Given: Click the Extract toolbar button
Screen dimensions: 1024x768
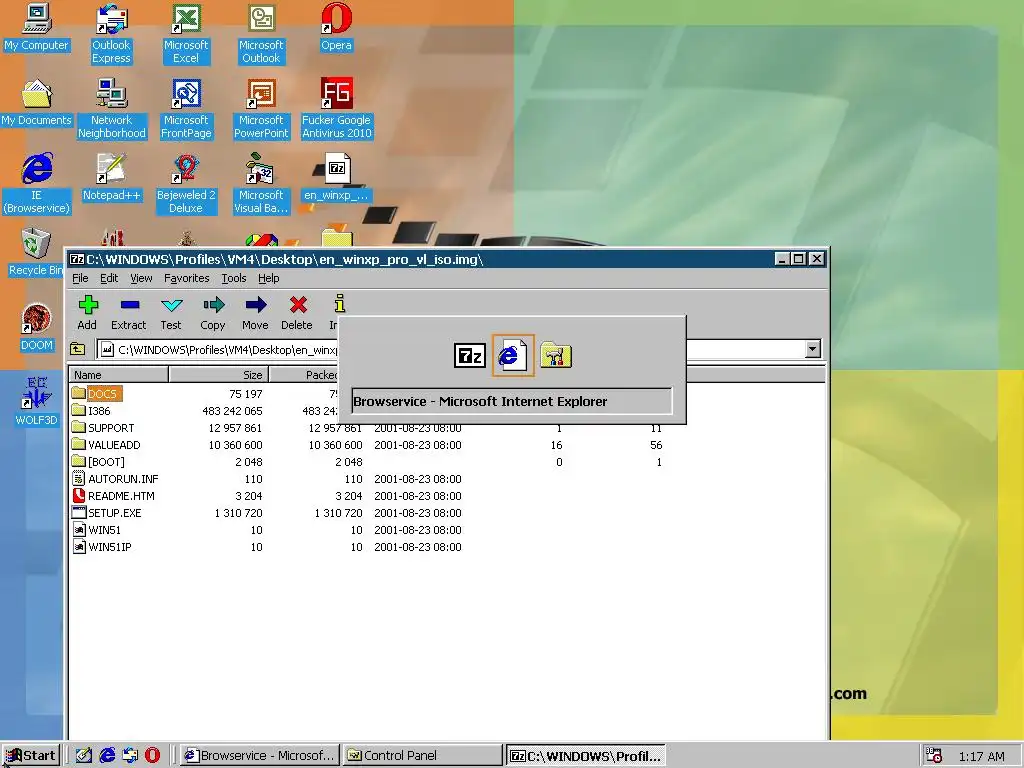Looking at the screenshot, I should click(x=129, y=313).
